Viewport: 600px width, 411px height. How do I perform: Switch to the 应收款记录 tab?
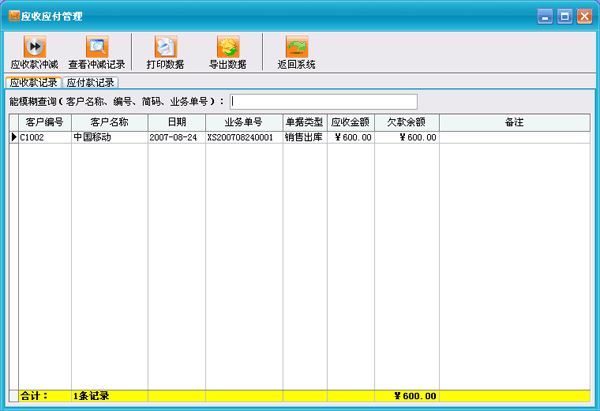34,82
